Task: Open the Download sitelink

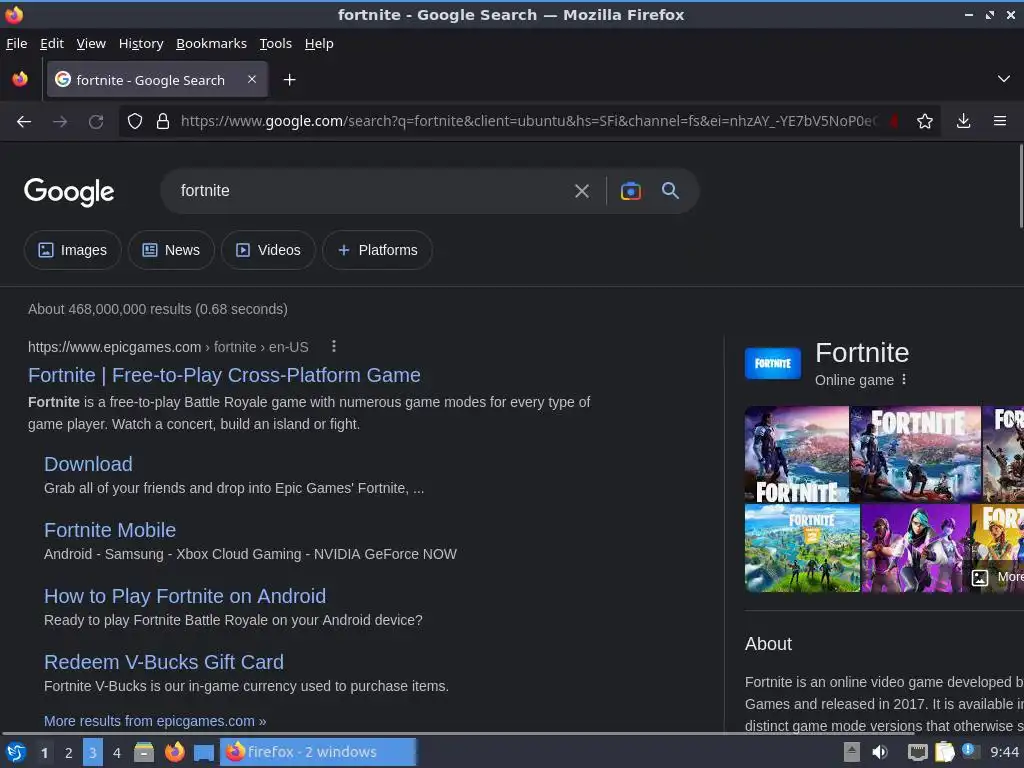Action: tap(88, 464)
